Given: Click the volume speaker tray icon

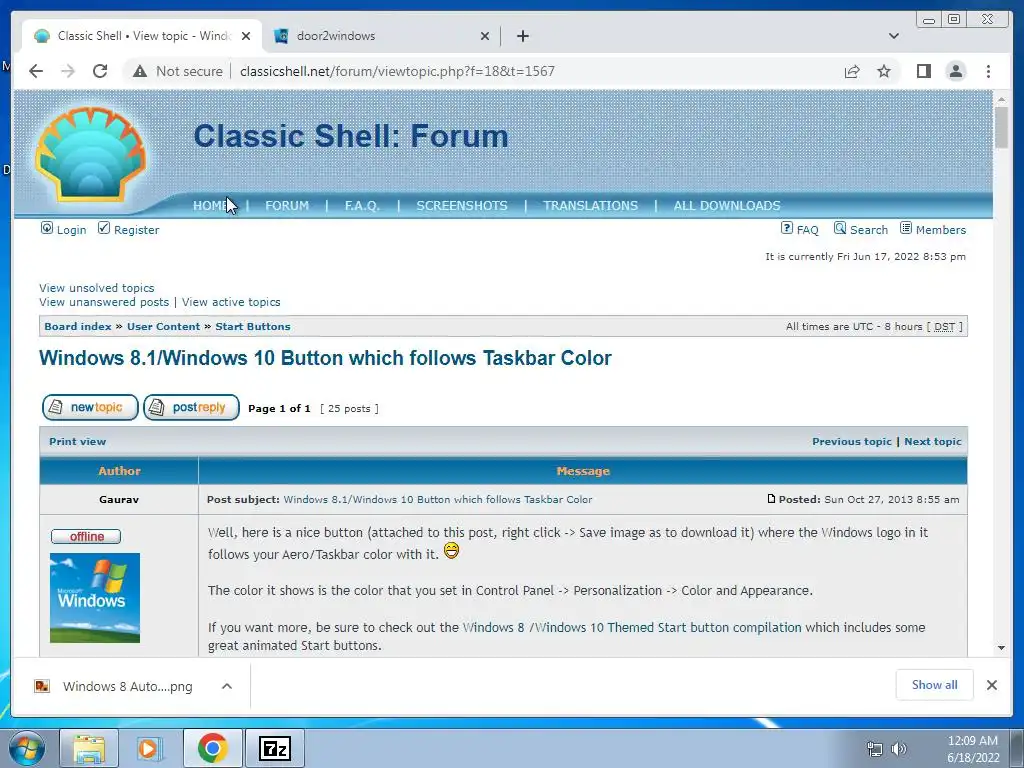Looking at the screenshot, I should pyautogui.click(x=899, y=749).
